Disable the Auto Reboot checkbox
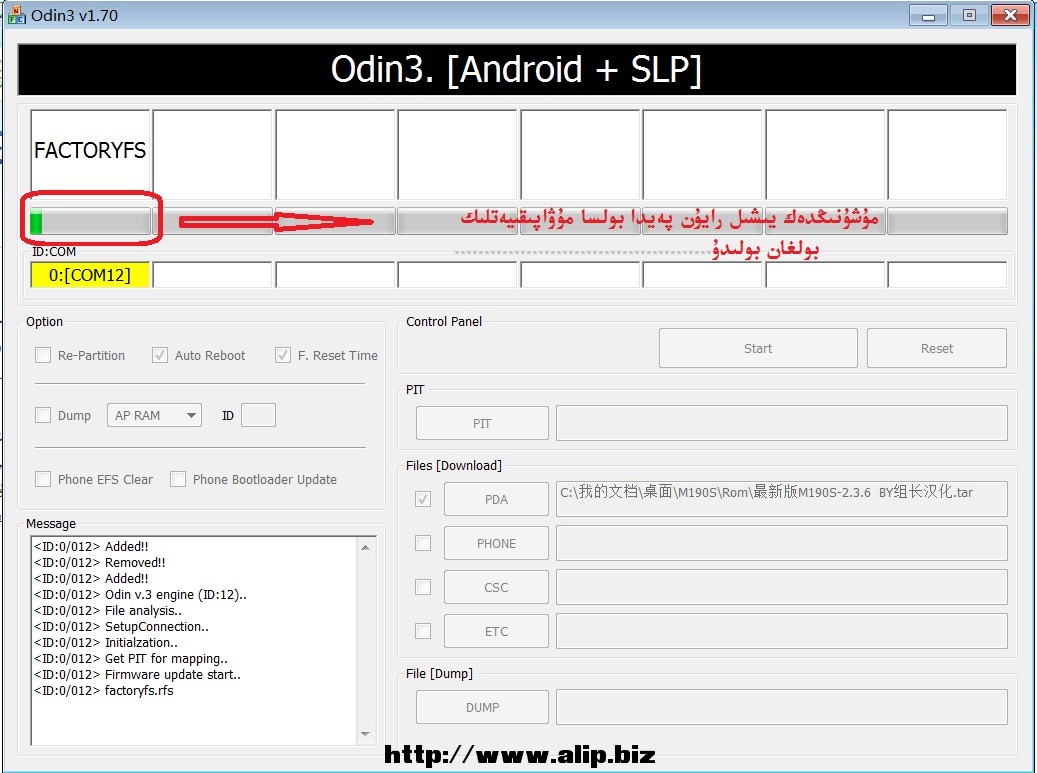The width and height of the screenshot is (1037, 773). tap(159, 355)
